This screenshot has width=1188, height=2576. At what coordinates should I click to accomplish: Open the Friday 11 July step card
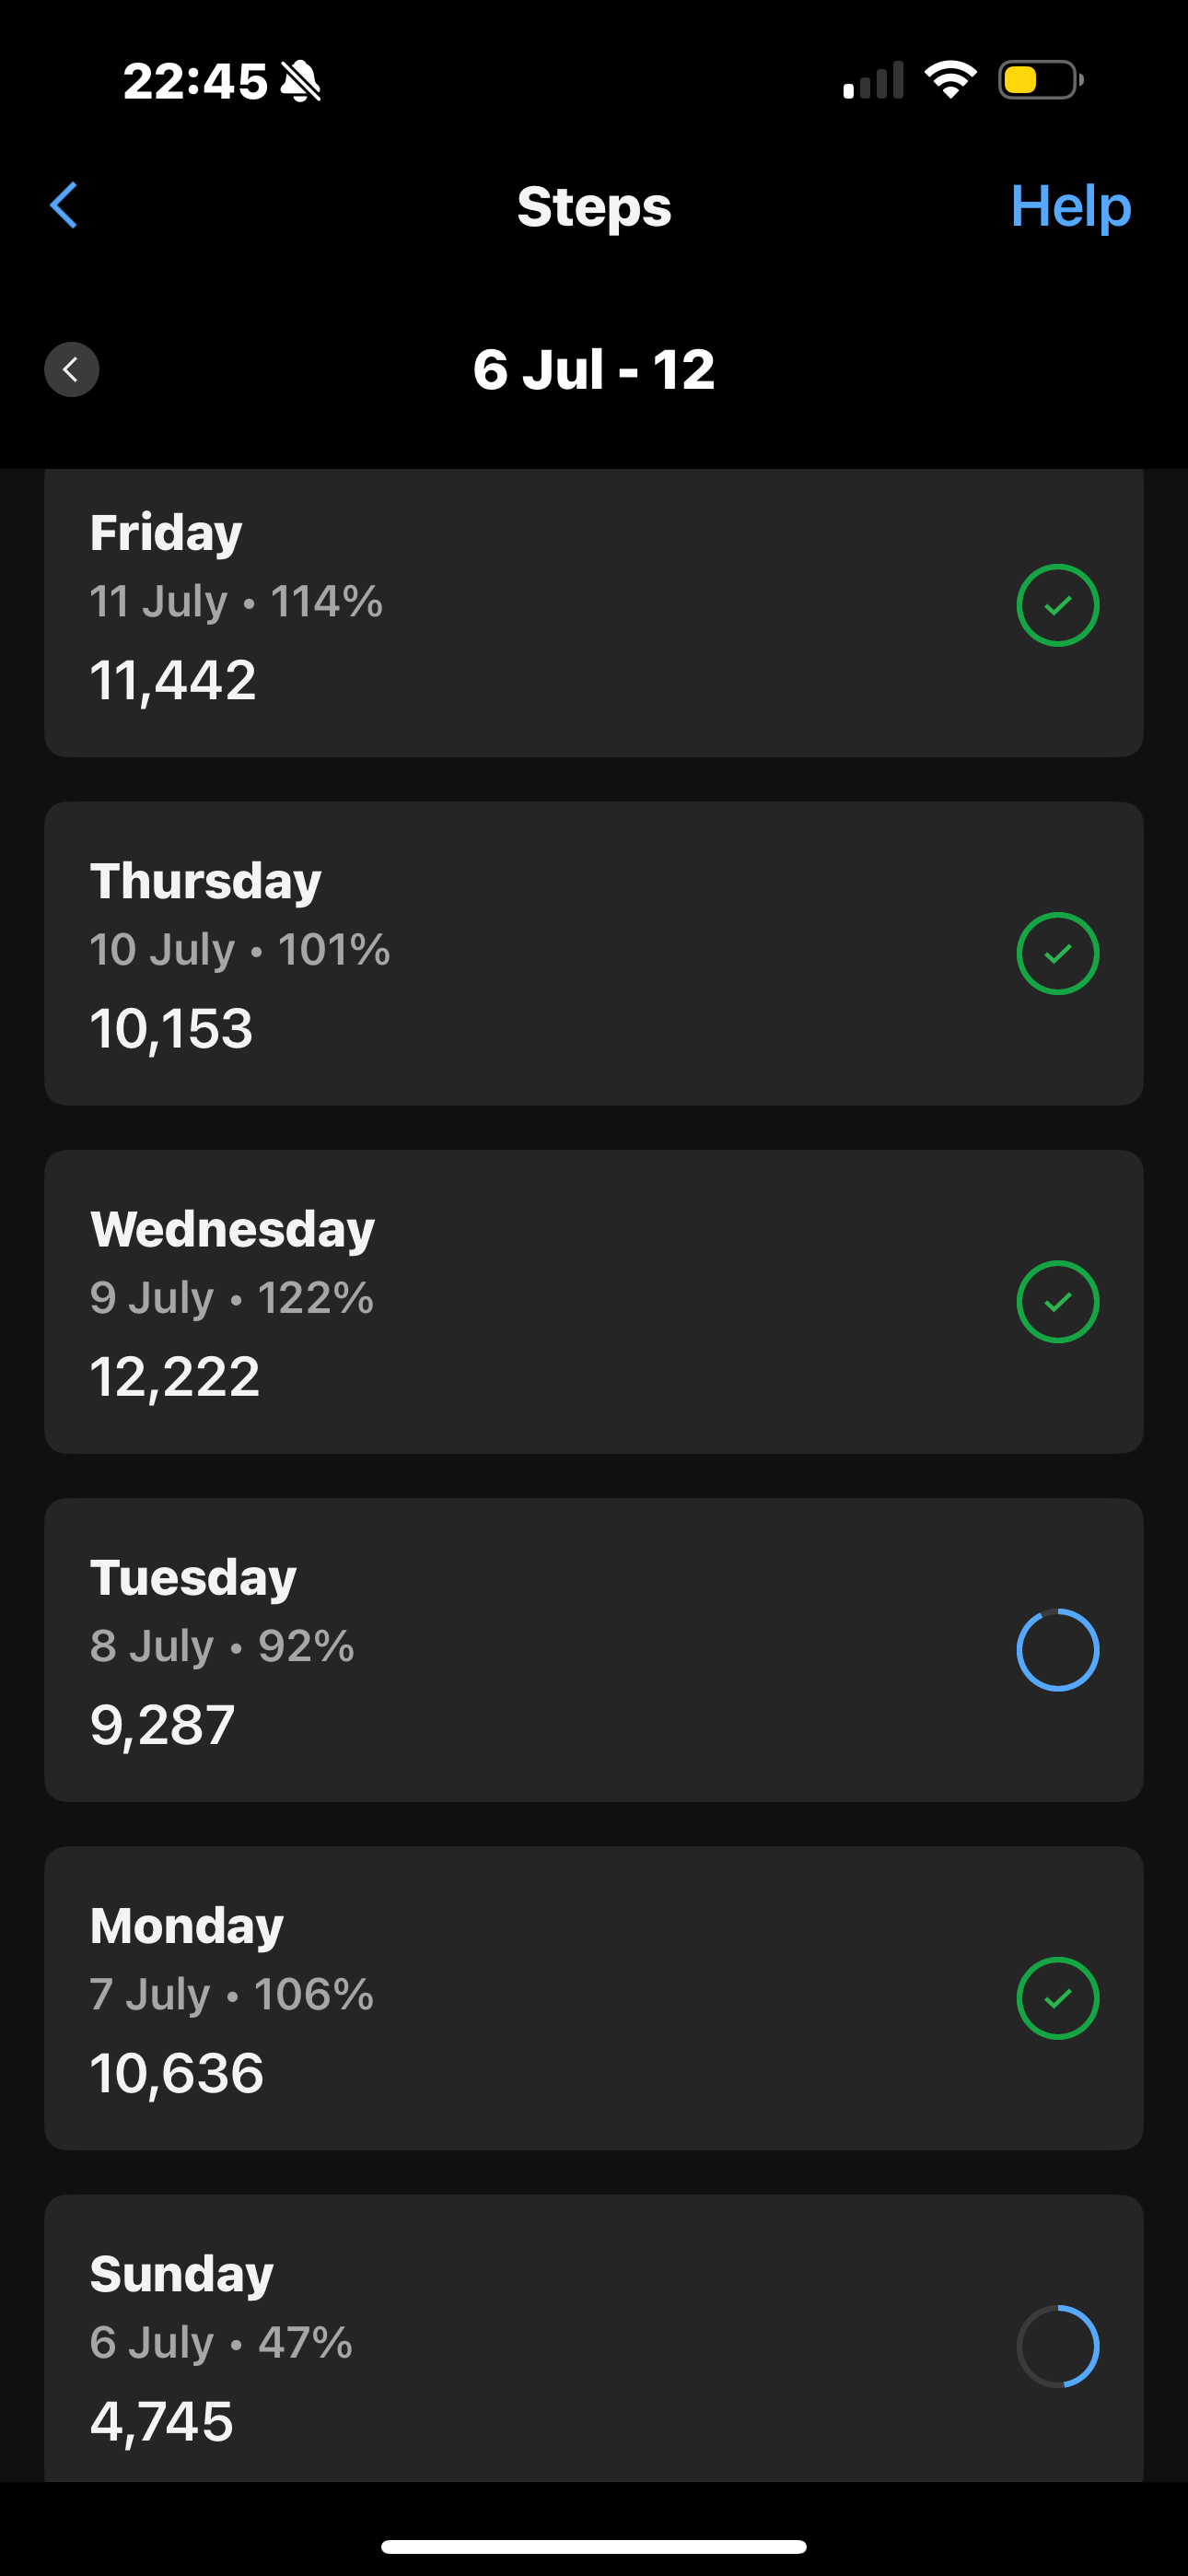594,612
